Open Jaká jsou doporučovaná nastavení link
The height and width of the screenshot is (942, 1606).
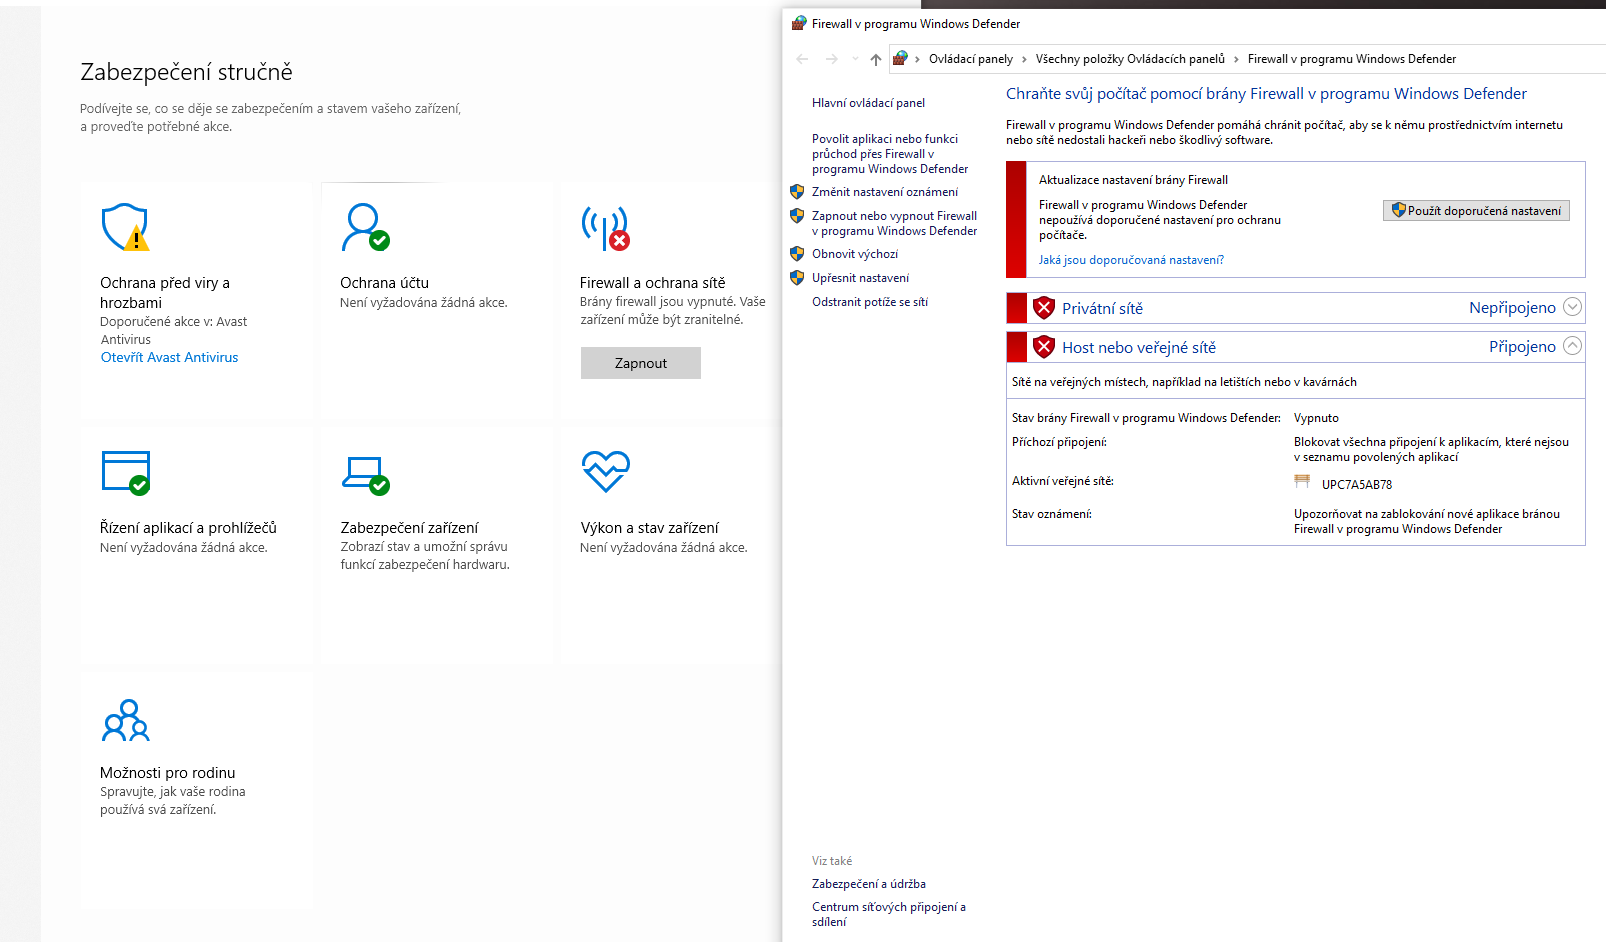coord(1131,260)
